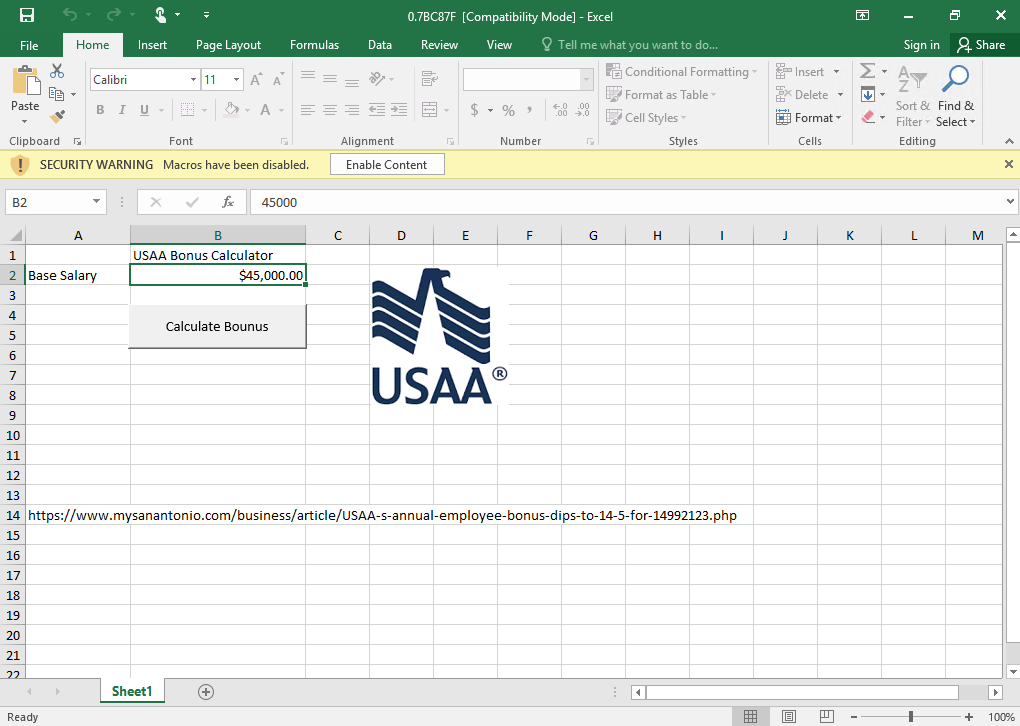Click the Paste clipboard icon
Screen dimensions: 1020x726
[26, 80]
